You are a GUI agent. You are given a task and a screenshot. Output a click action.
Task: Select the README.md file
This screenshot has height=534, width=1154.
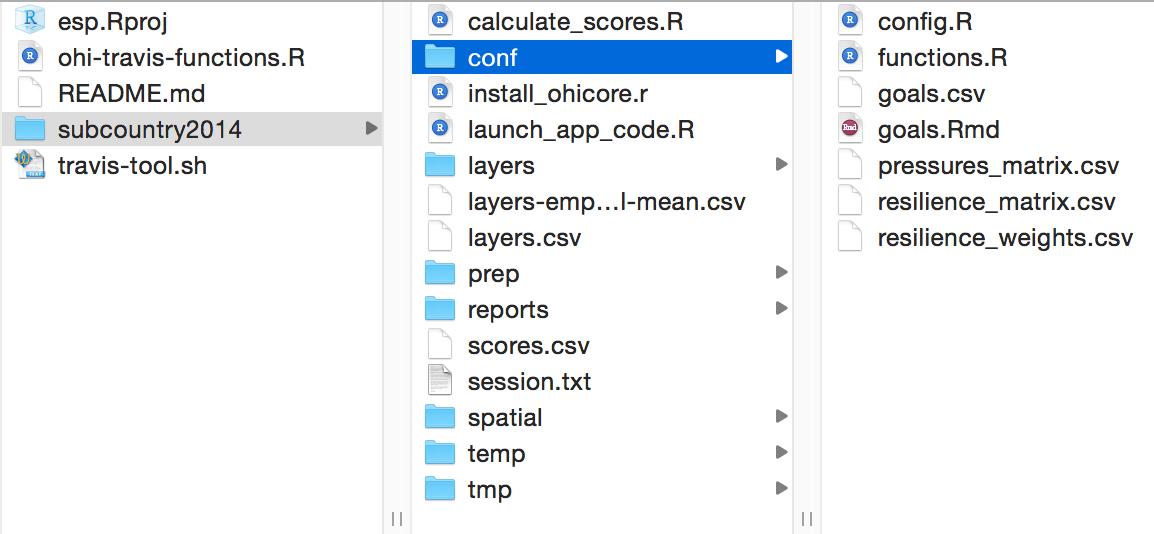pos(131,93)
